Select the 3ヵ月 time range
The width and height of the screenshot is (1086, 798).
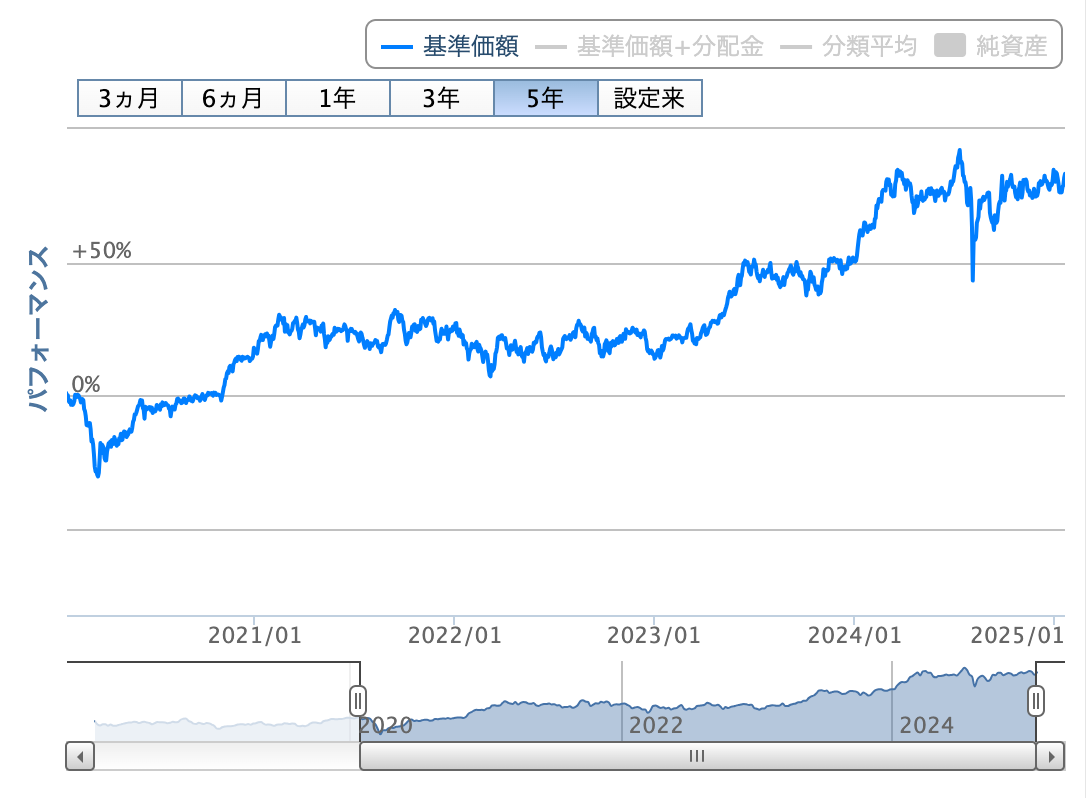(x=129, y=99)
